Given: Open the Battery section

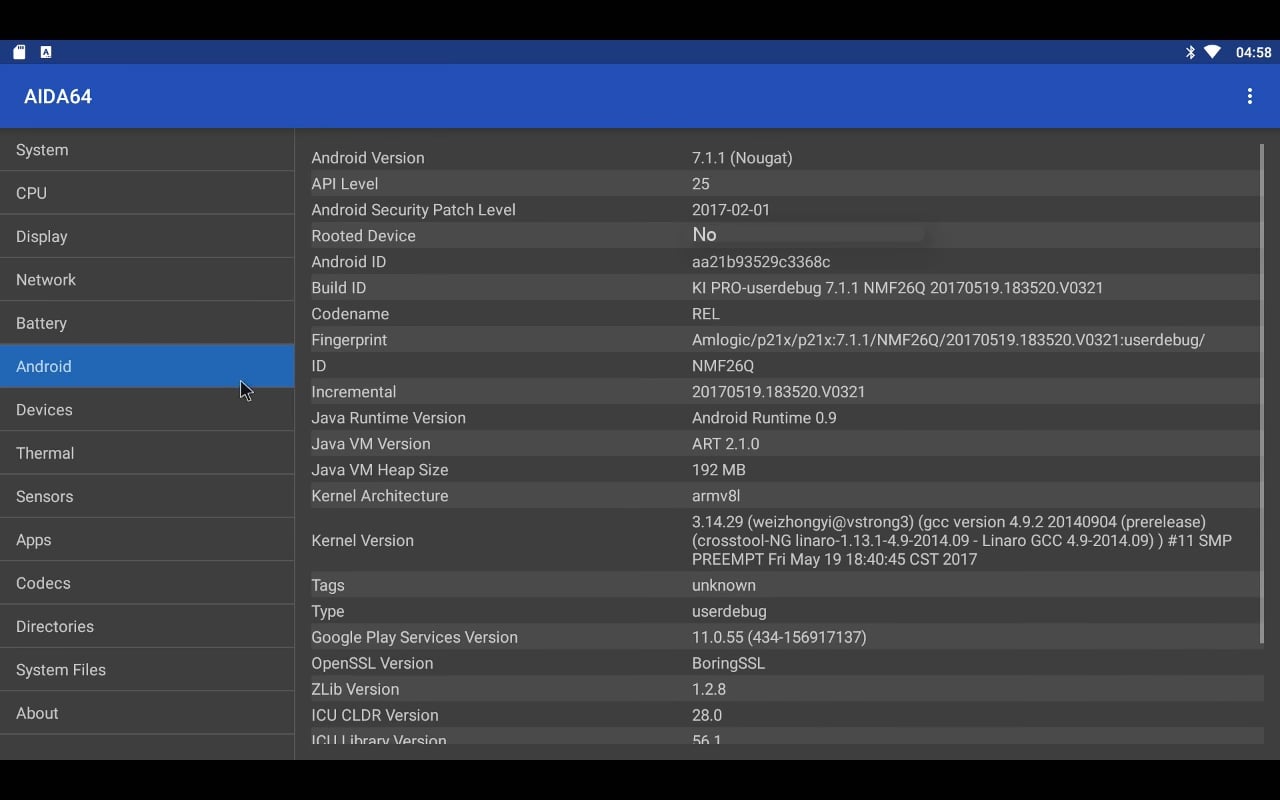Looking at the screenshot, I should [x=147, y=323].
